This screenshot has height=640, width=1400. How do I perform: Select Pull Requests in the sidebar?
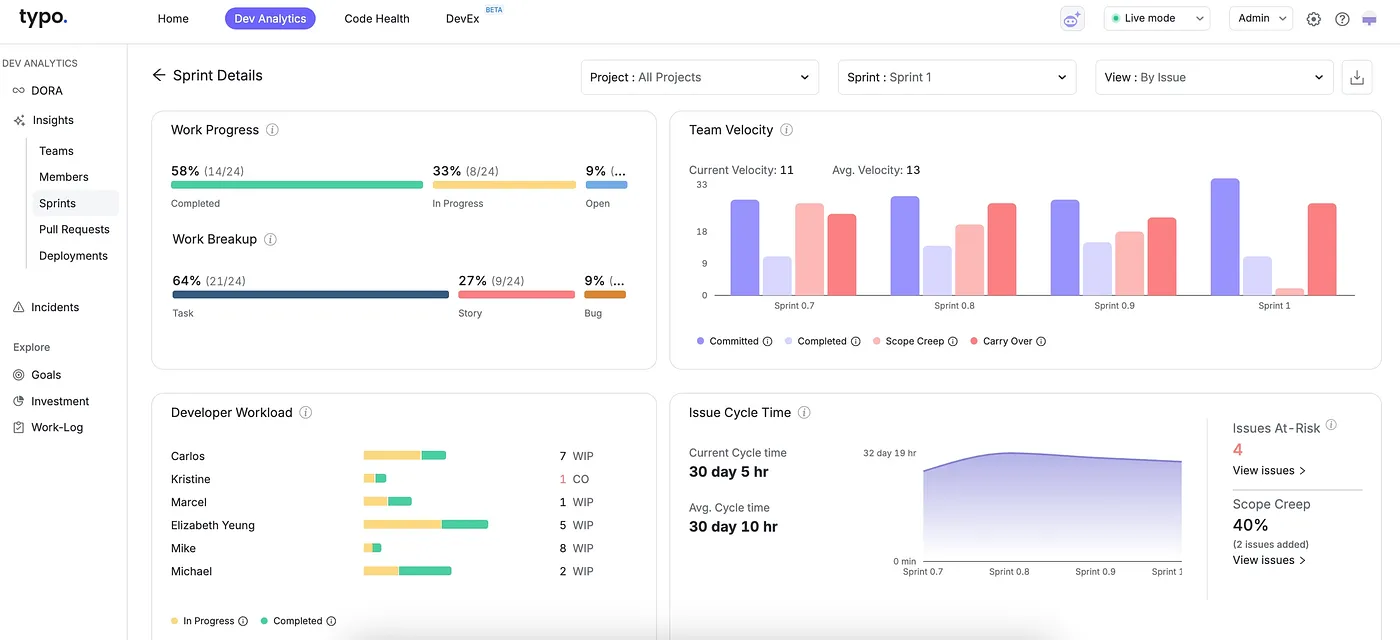click(74, 229)
